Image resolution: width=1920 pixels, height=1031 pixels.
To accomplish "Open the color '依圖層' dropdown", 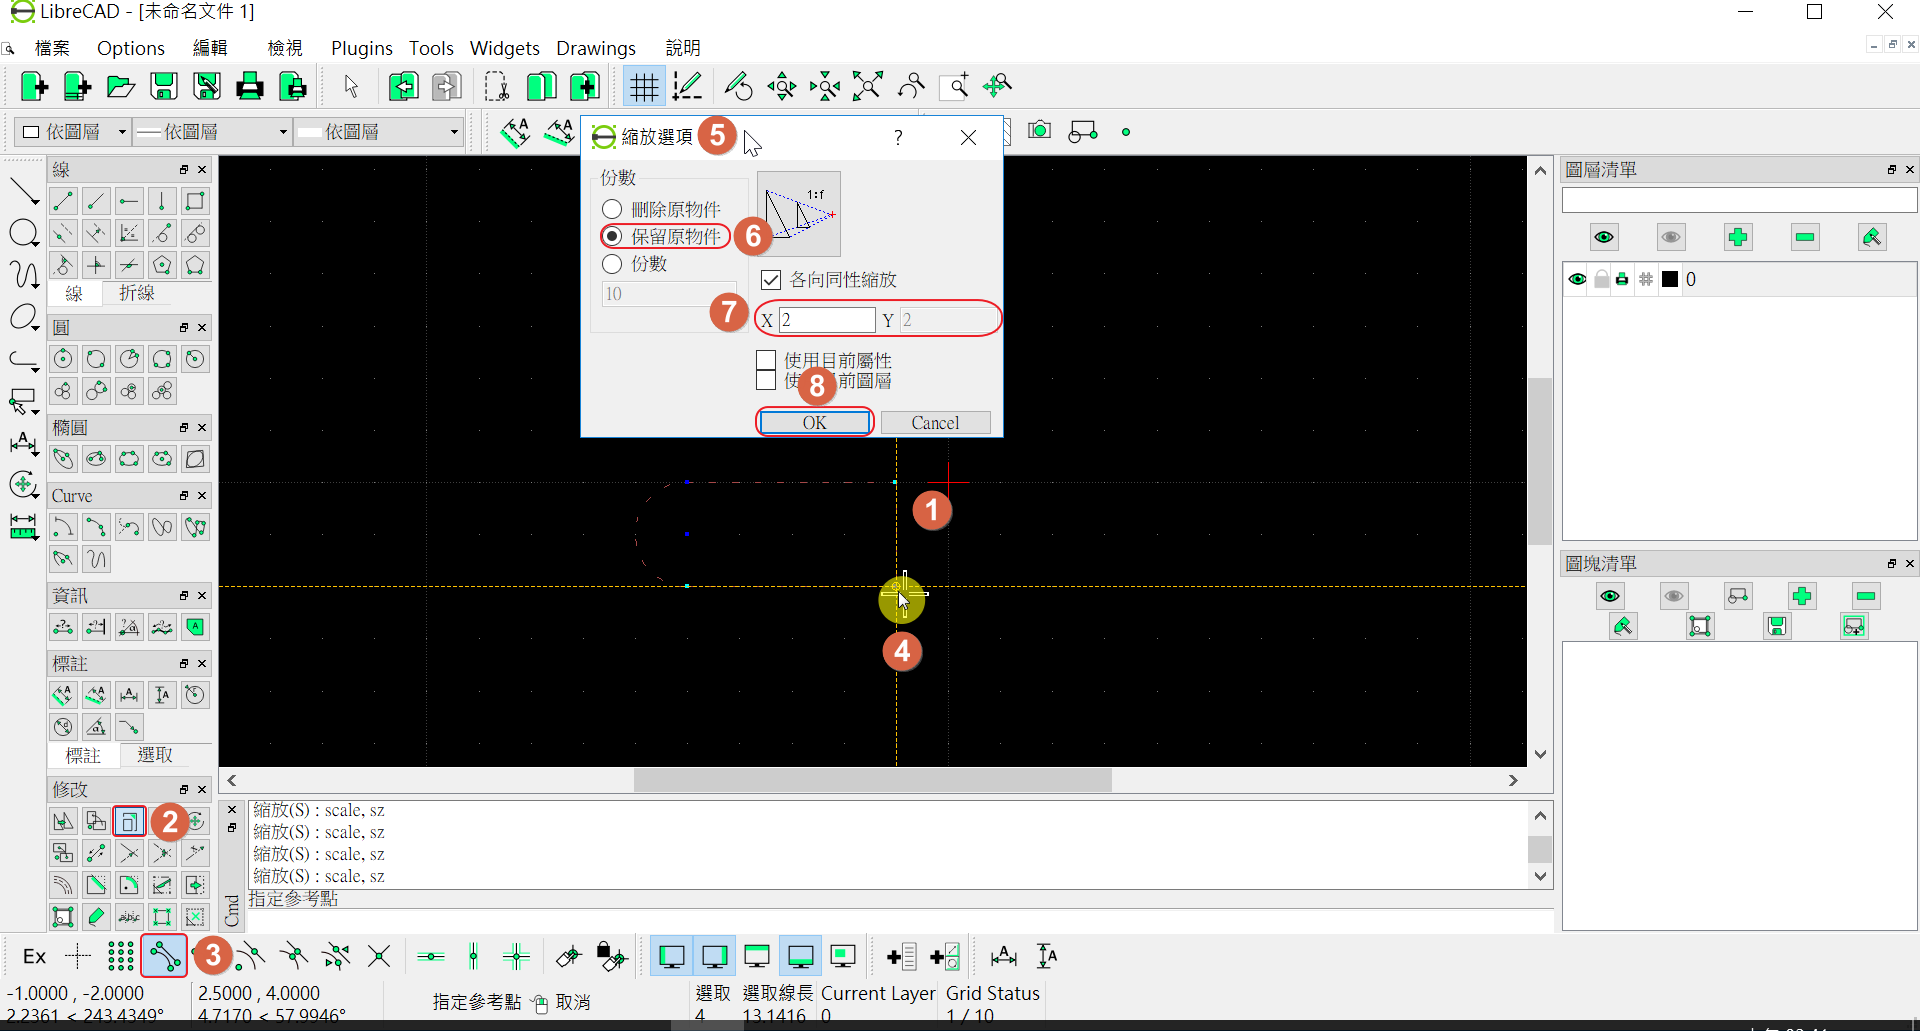I will (74, 132).
